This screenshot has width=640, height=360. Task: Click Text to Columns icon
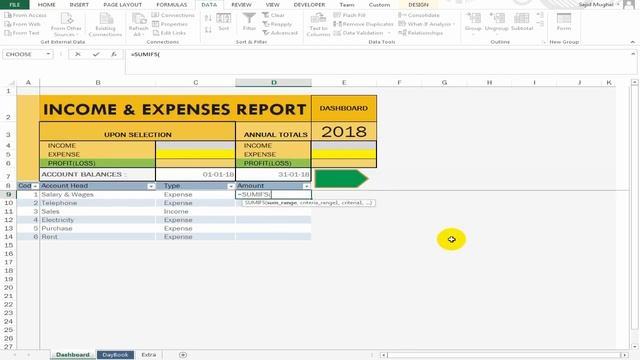[318, 24]
